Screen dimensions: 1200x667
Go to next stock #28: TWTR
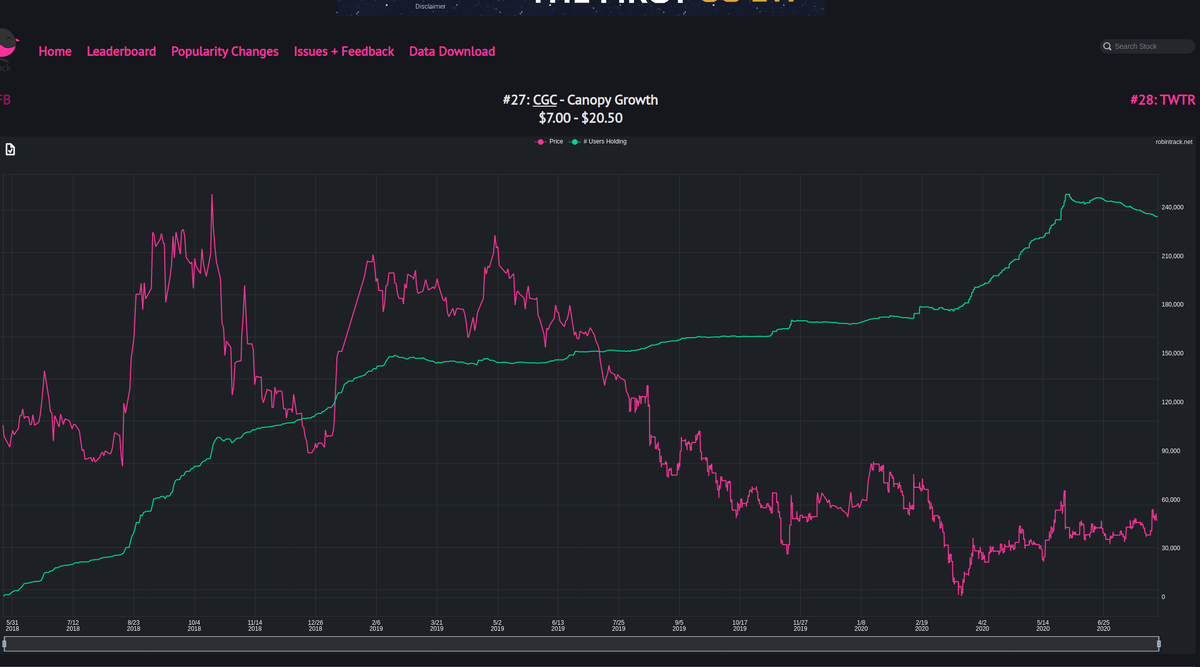[x=1162, y=100]
